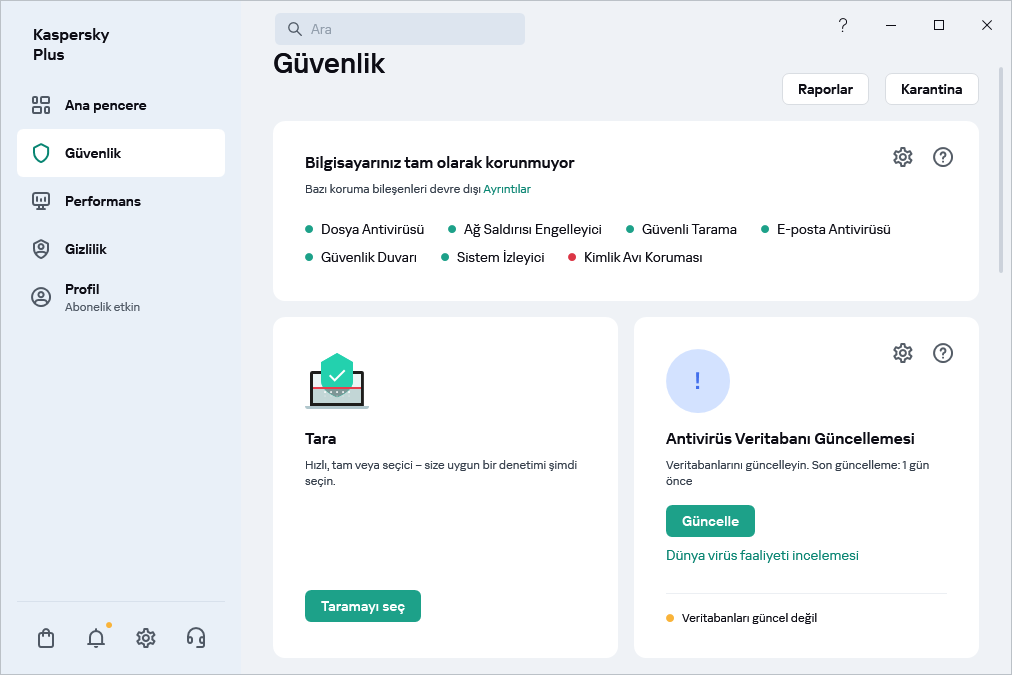Click the help question mark in title bar
This screenshot has width=1012, height=675.
click(x=843, y=25)
